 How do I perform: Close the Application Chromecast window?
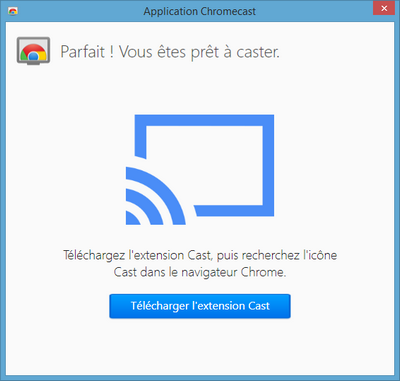384,9
